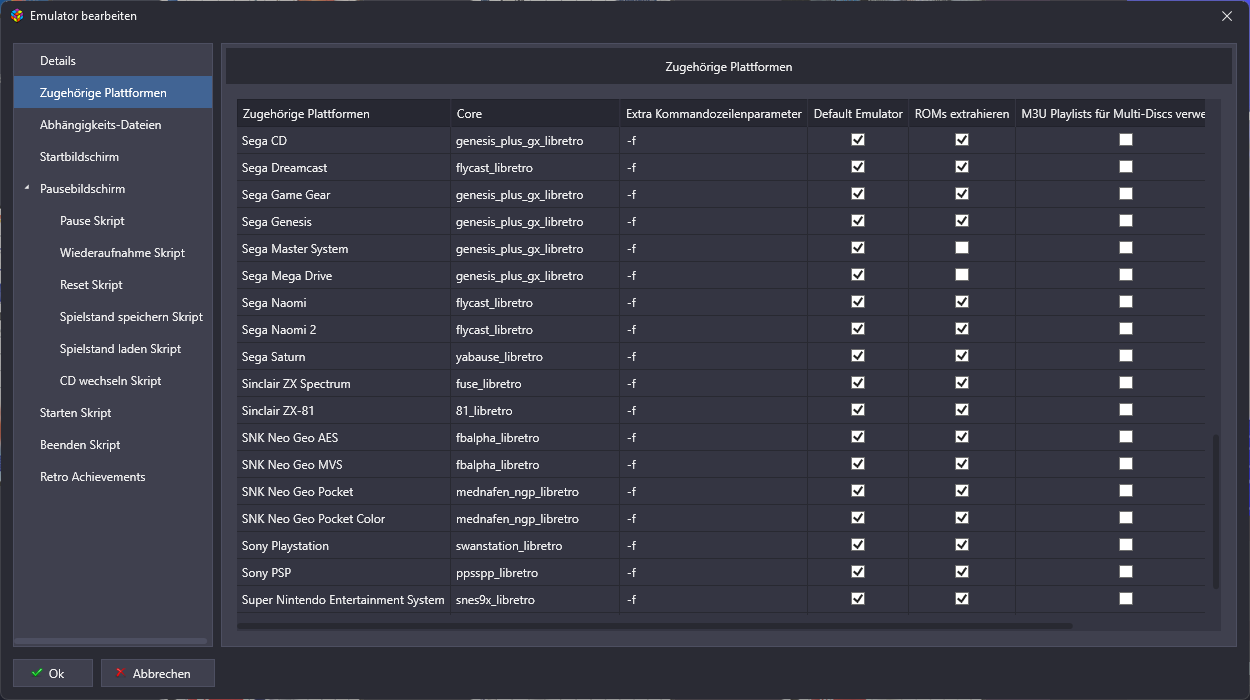The height and width of the screenshot is (700, 1250).
Task: Select CD wechseln Skript item
Action: (x=110, y=381)
